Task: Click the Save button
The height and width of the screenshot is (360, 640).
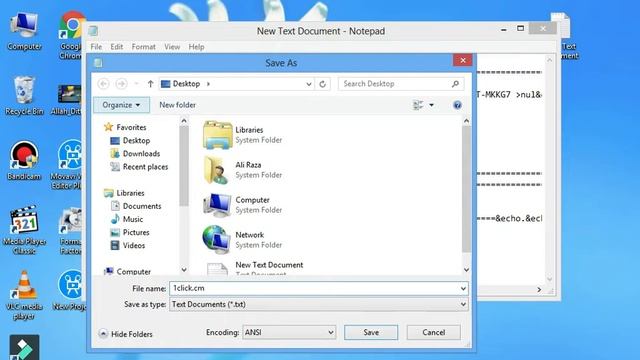Action: (371, 332)
